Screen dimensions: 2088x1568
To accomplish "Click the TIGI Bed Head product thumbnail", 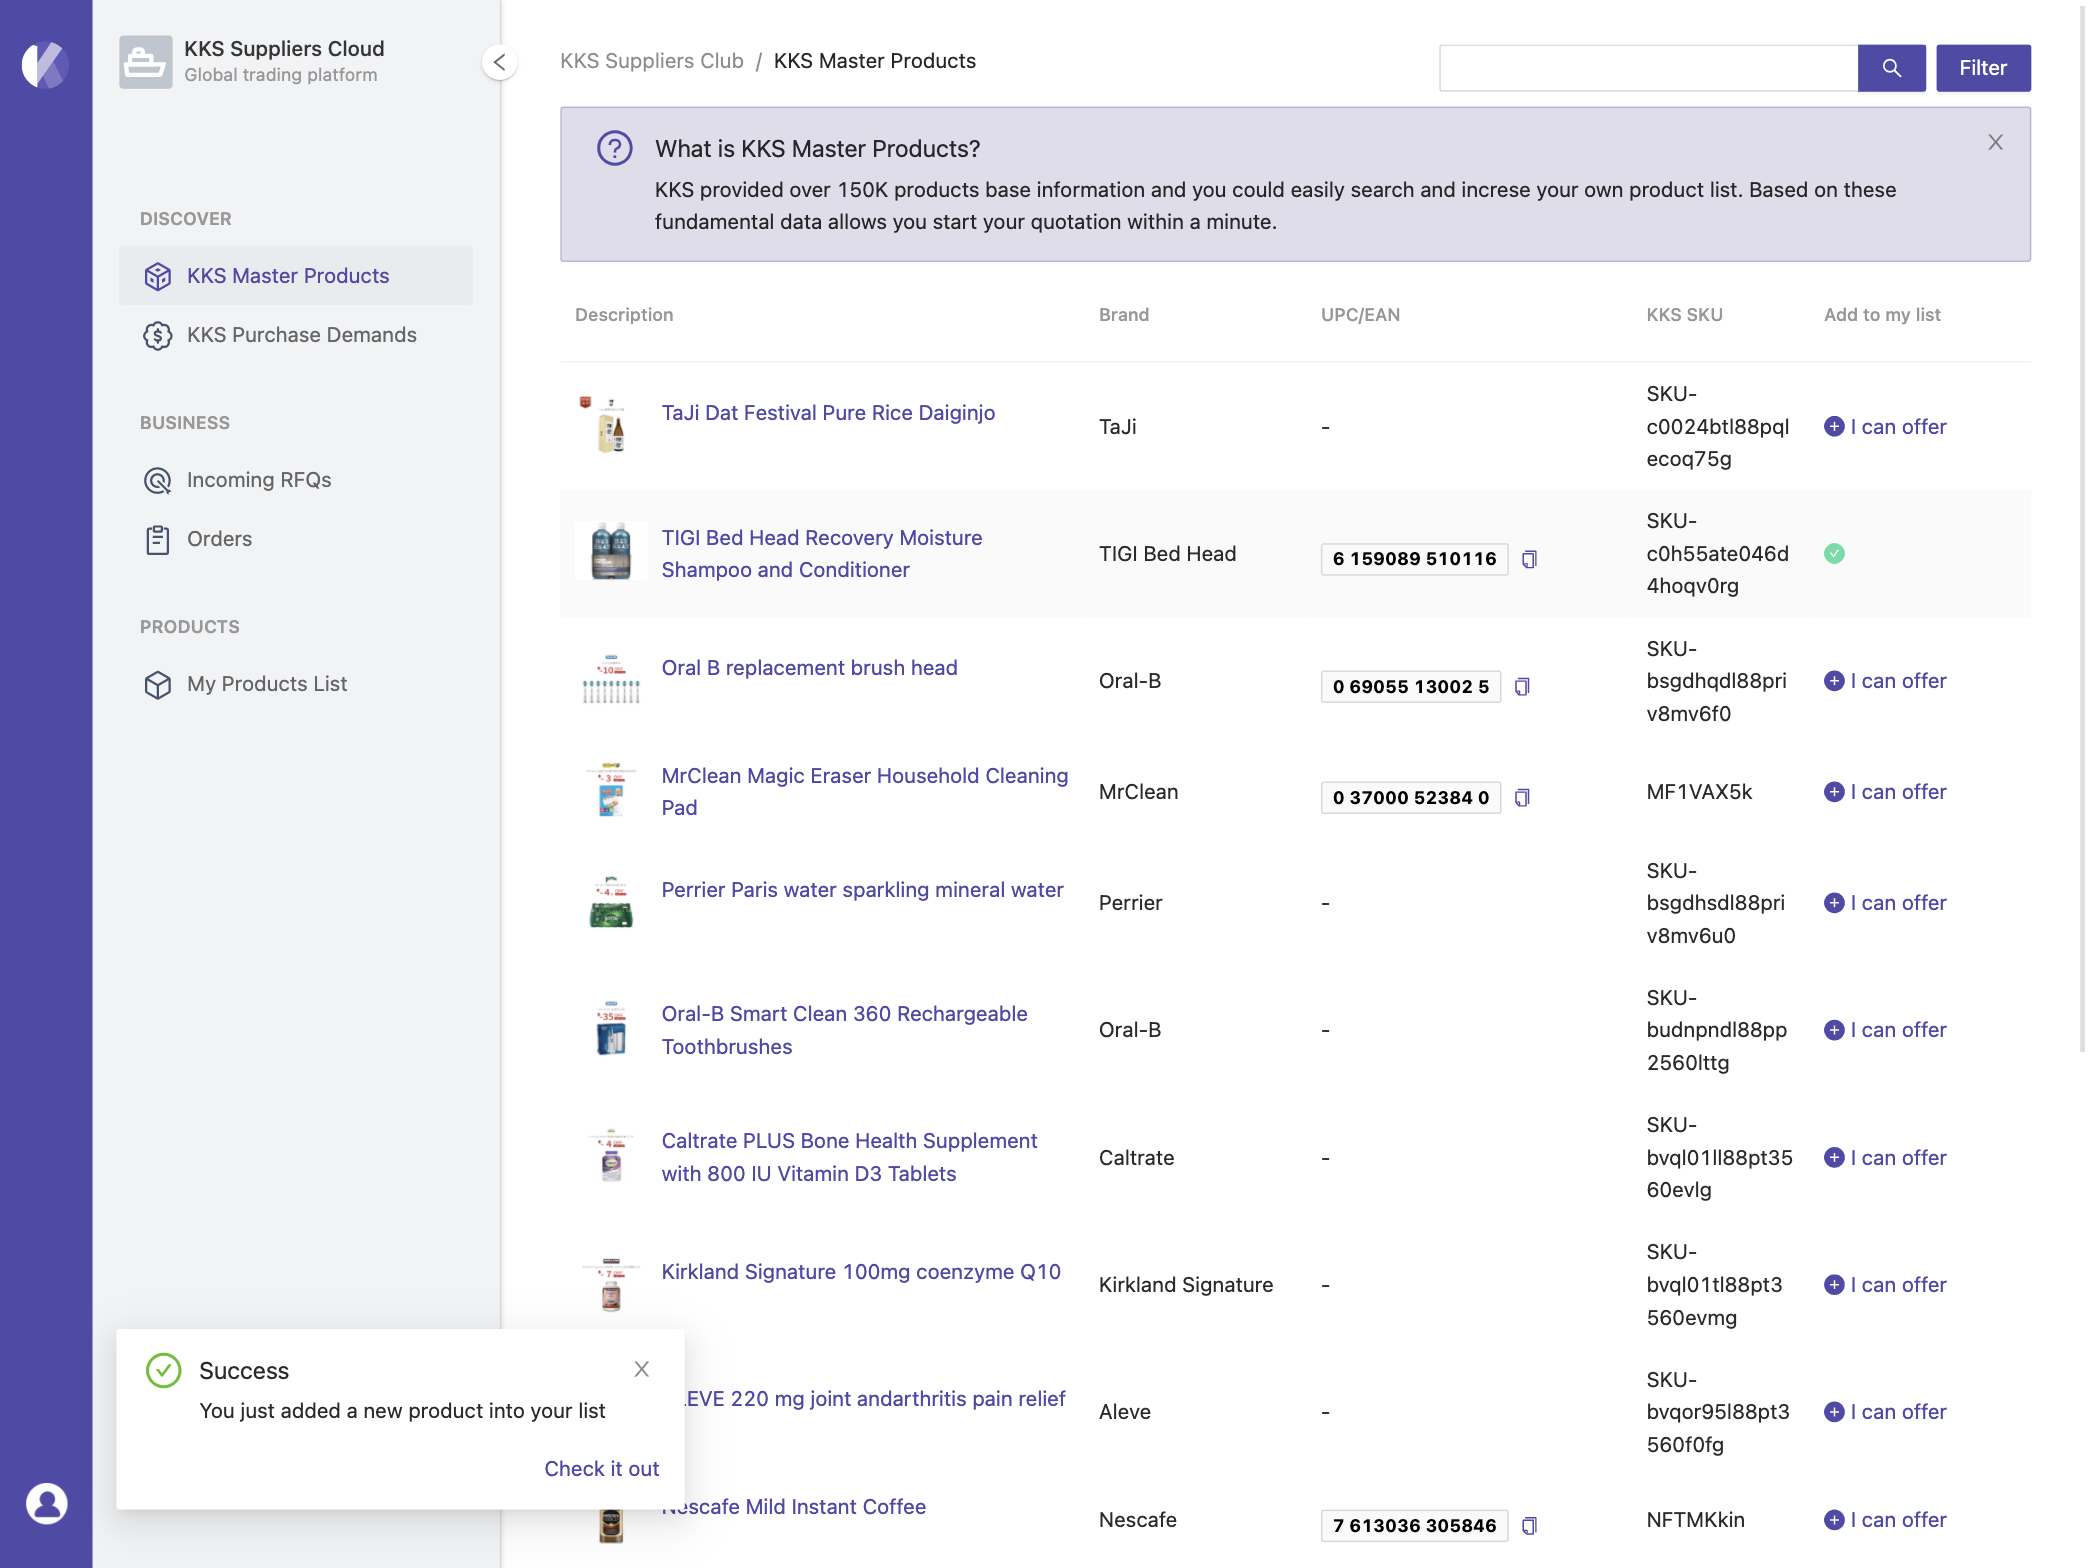I will (611, 551).
